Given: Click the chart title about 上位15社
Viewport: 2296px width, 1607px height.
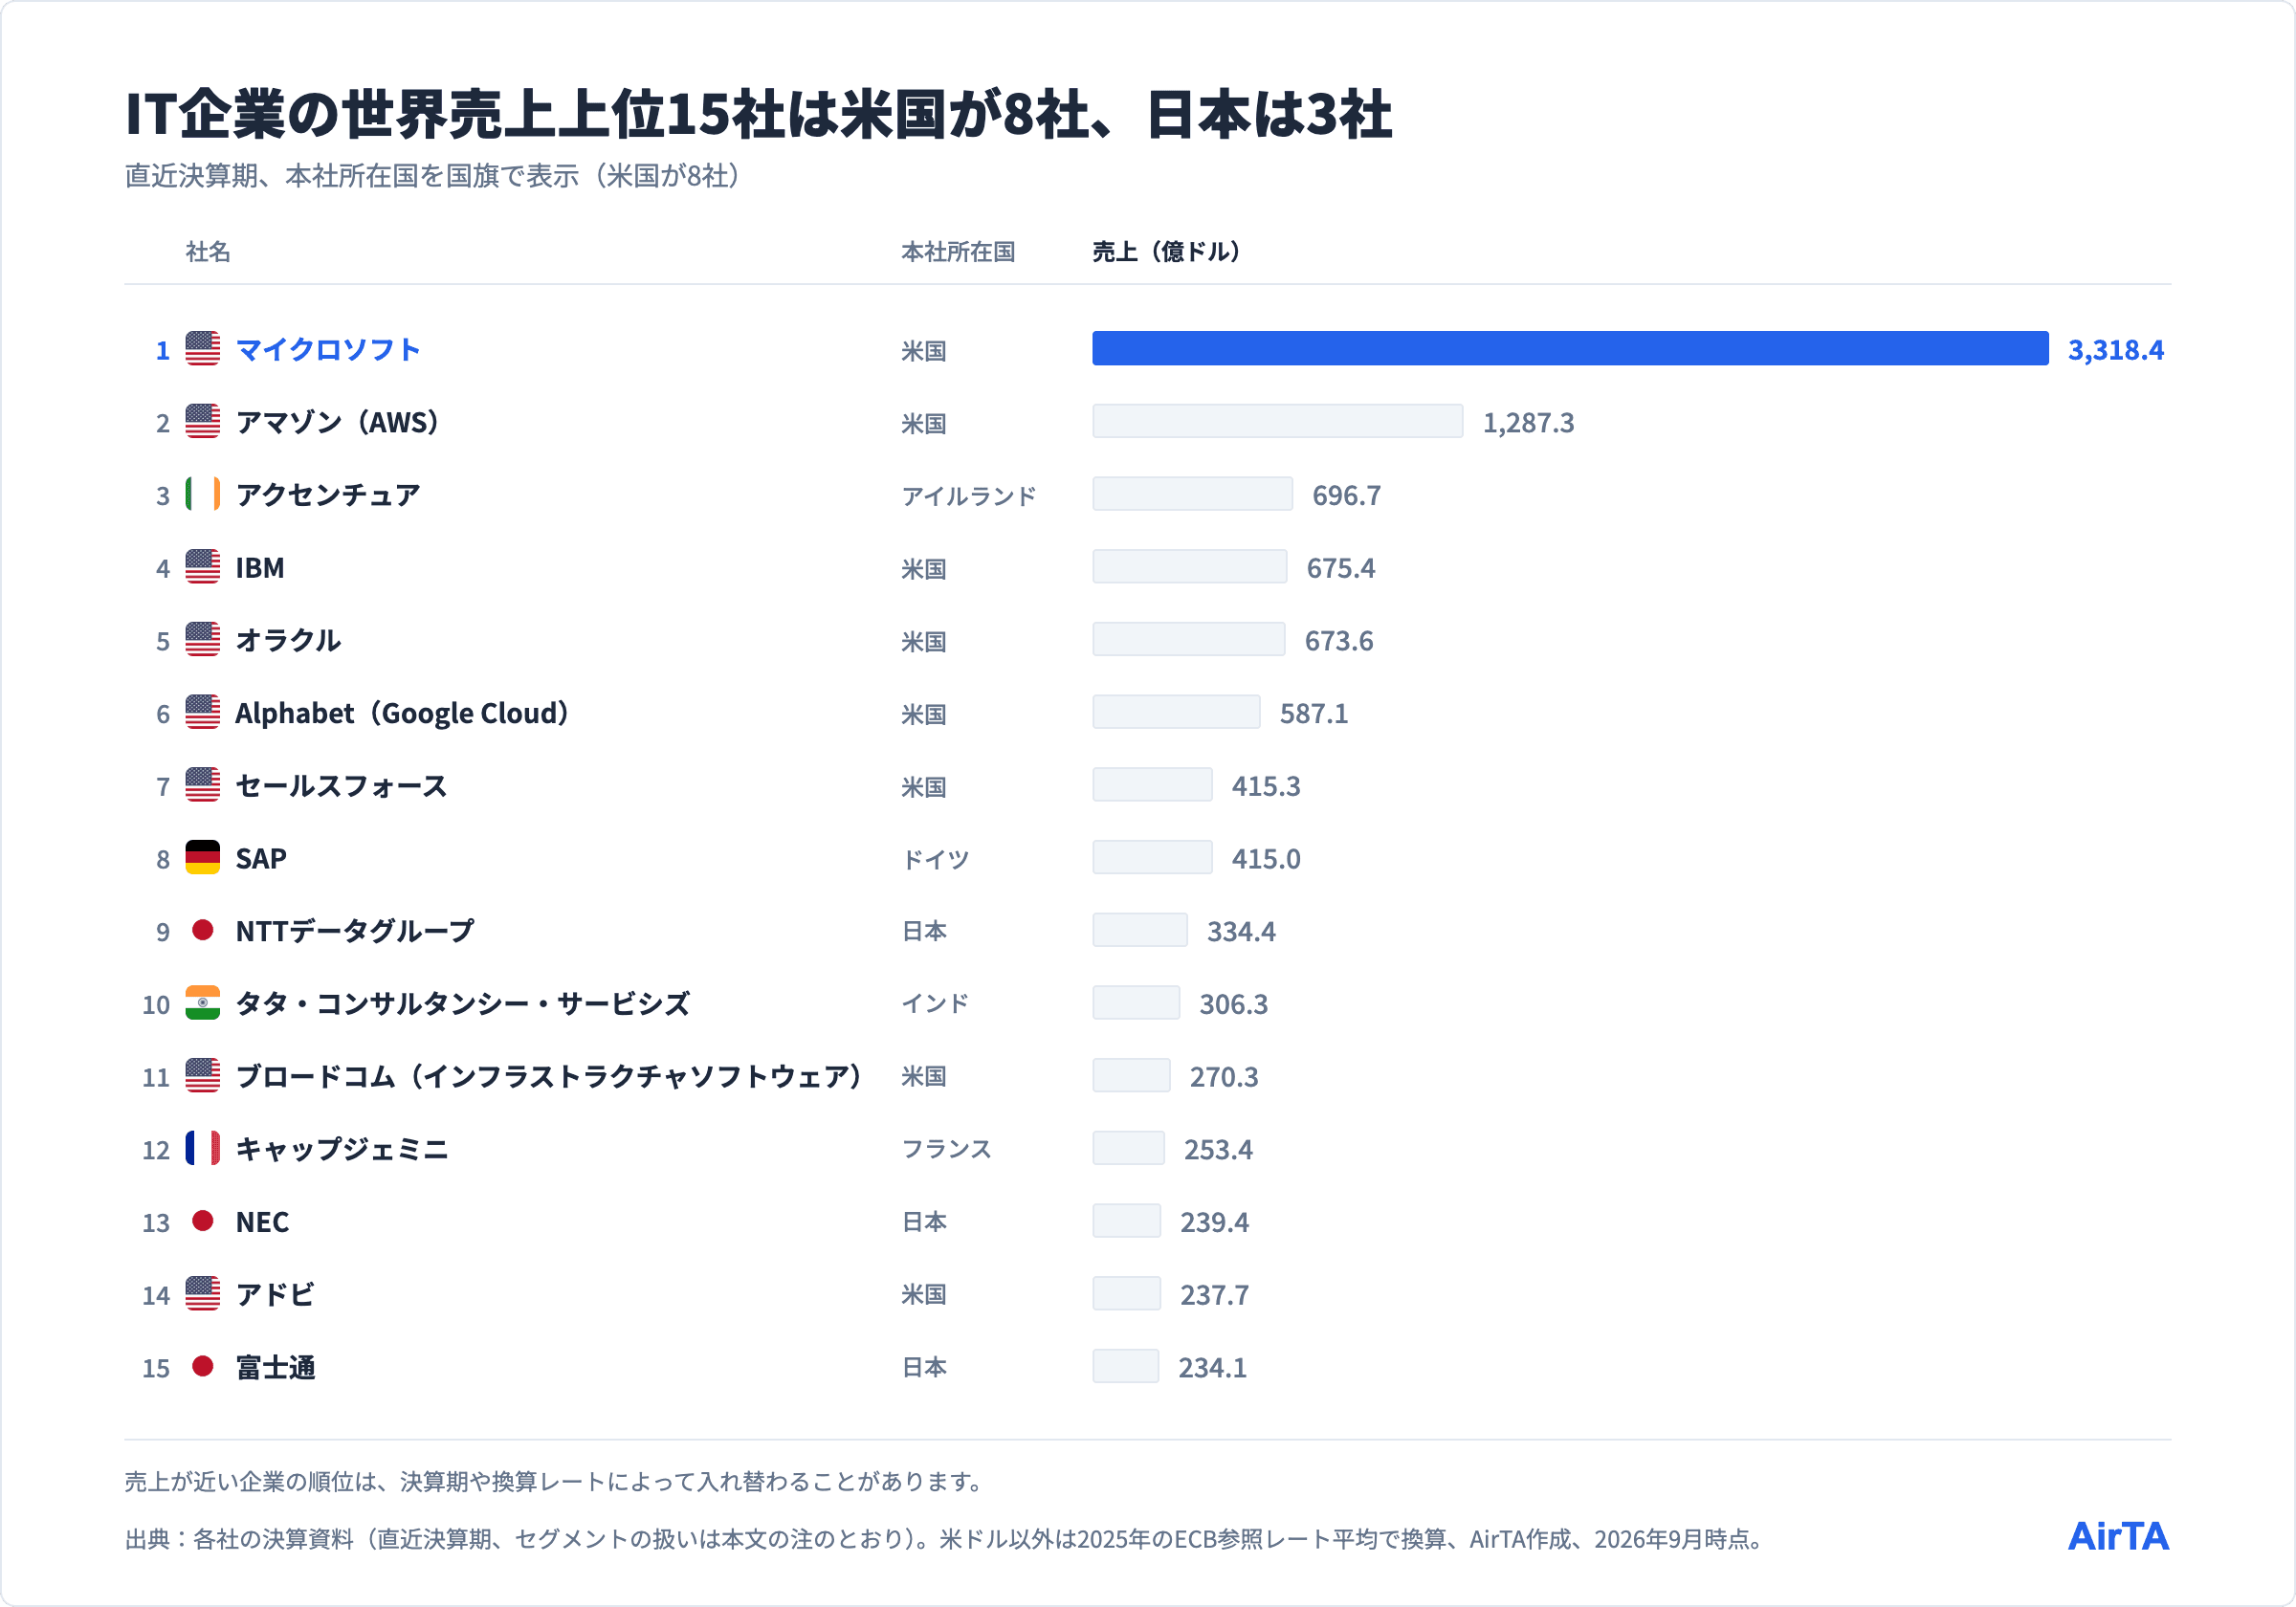Looking at the screenshot, I should 758,114.
